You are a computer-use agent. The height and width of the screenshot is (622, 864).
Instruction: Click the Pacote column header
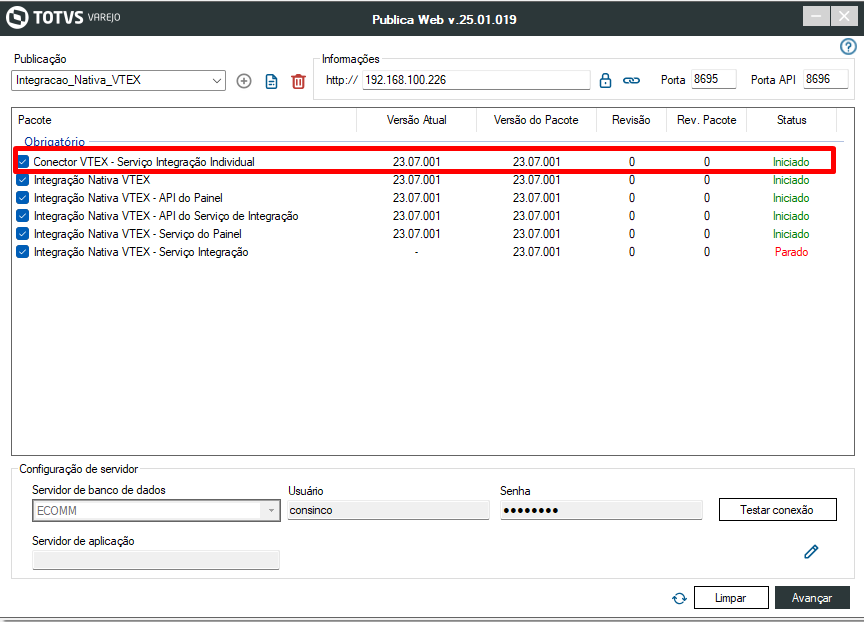pyautogui.click(x=184, y=120)
